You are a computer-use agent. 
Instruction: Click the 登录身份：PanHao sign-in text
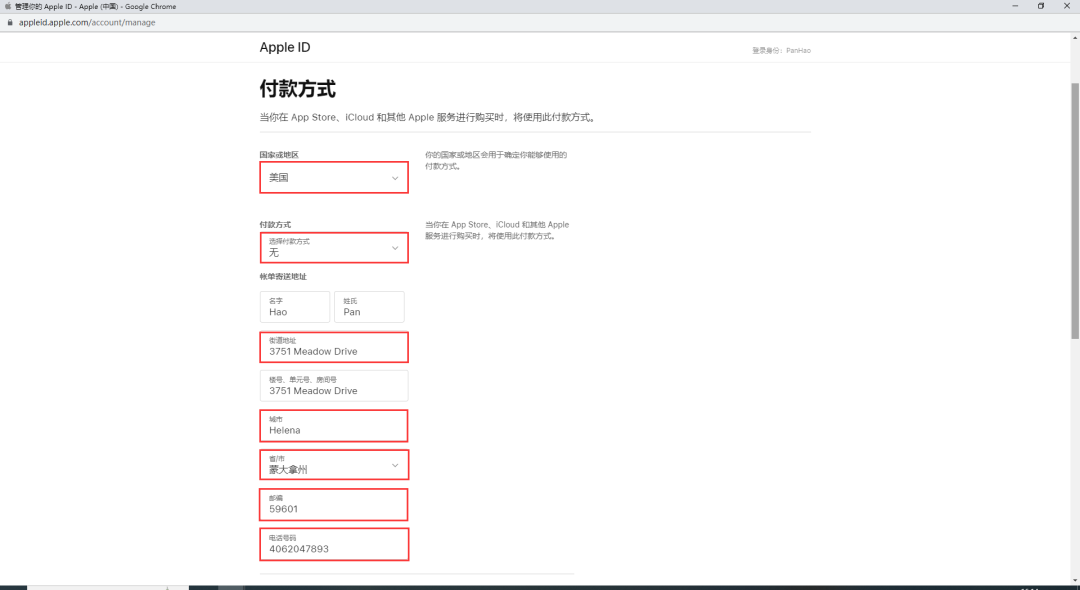pyautogui.click(x=781, y=50)
